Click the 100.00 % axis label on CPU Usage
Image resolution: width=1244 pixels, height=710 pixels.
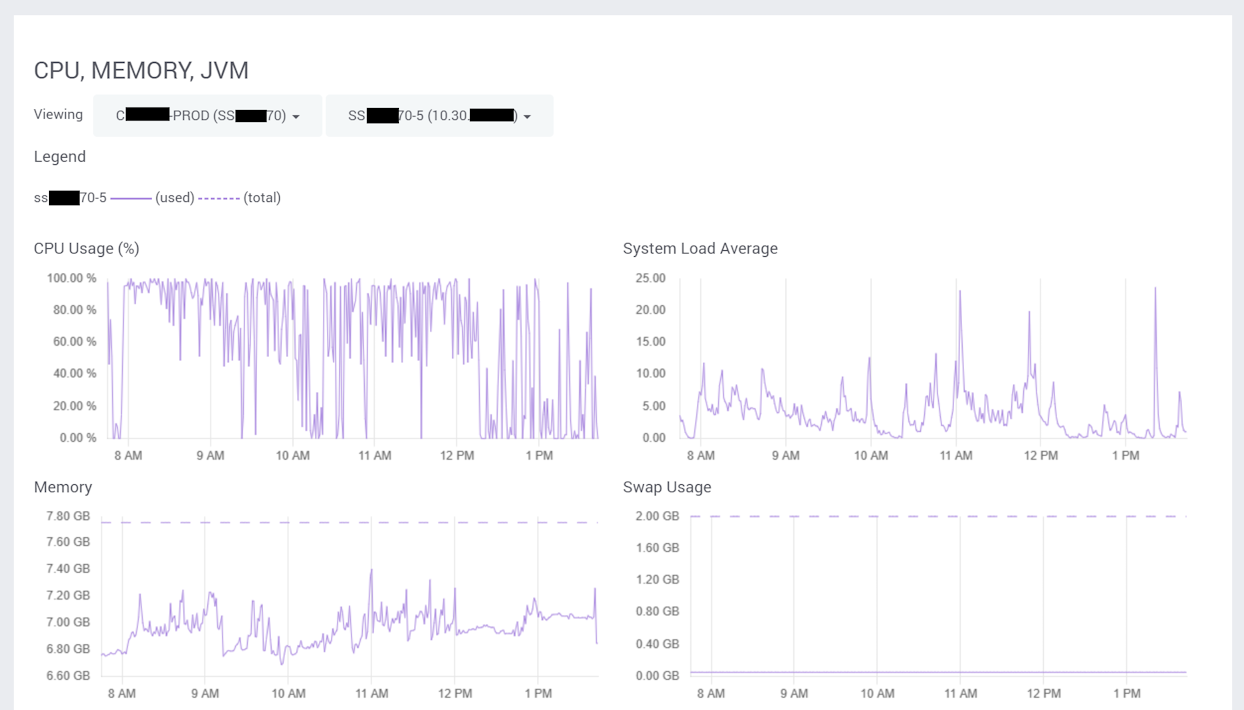point(74,279)
